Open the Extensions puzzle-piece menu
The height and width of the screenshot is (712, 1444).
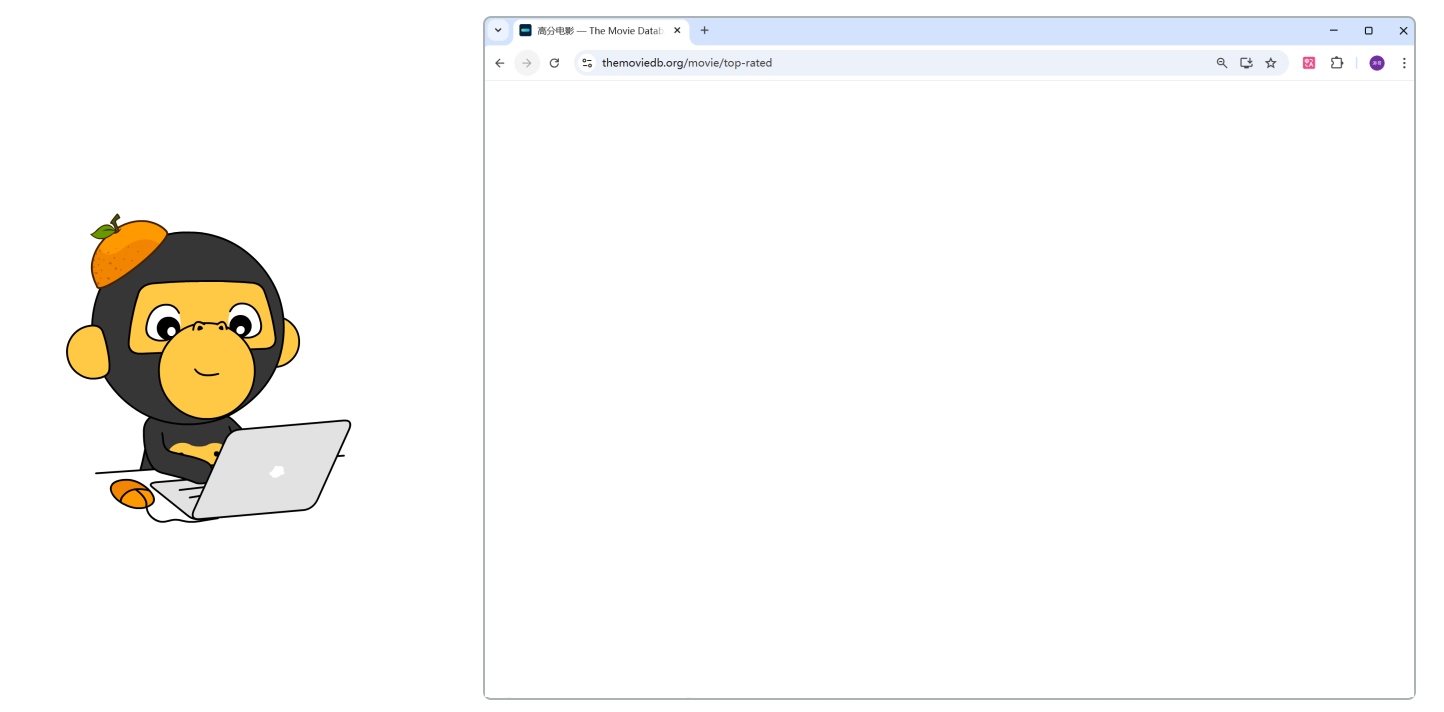pos(1337,63)
